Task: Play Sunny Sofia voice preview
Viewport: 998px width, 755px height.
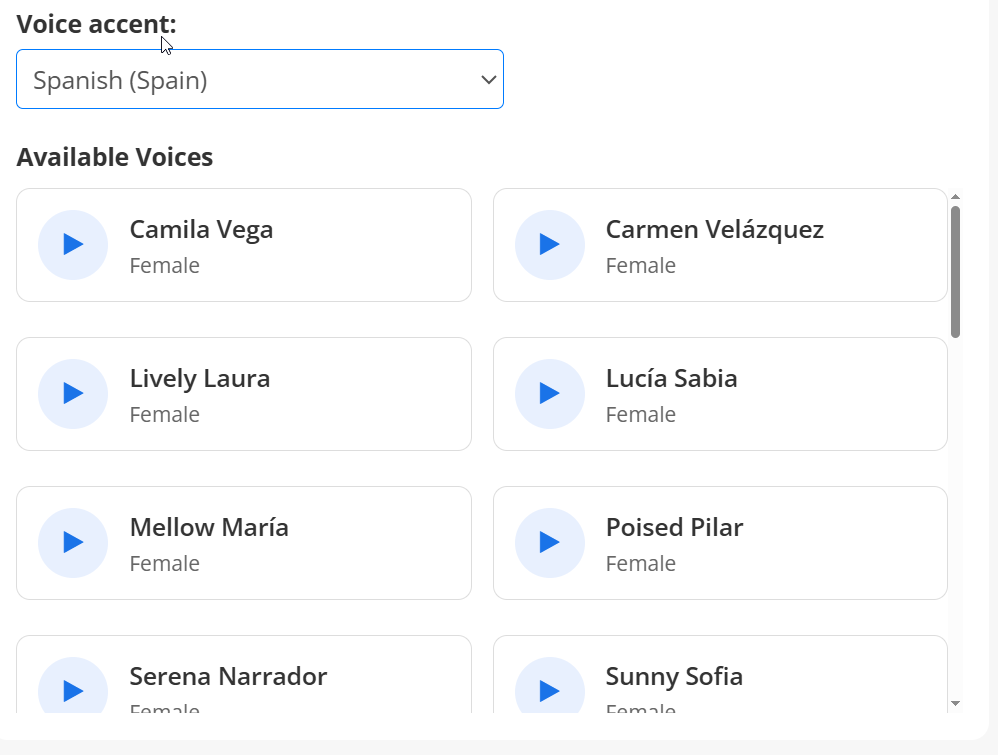Action: tap(549, 690)
